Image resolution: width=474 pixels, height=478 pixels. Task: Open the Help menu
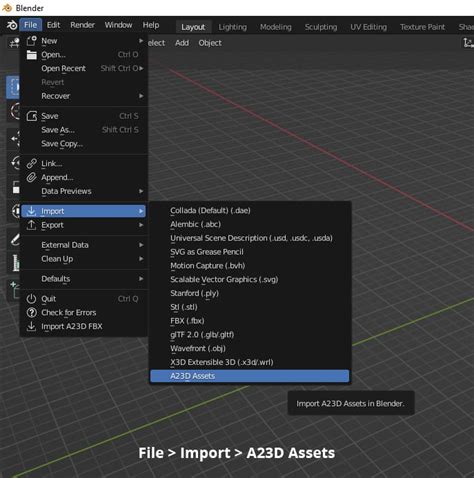151,25
